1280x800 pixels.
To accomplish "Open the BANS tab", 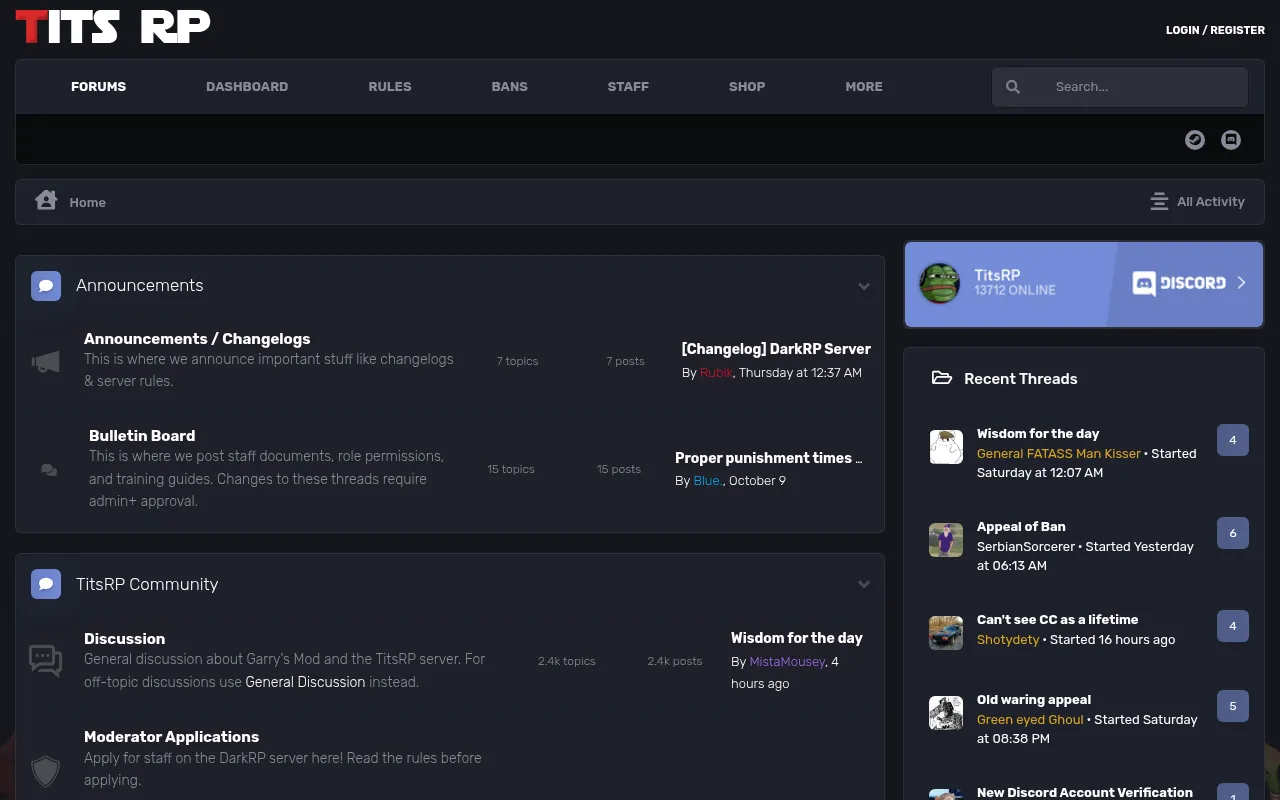I will point(509,87).
